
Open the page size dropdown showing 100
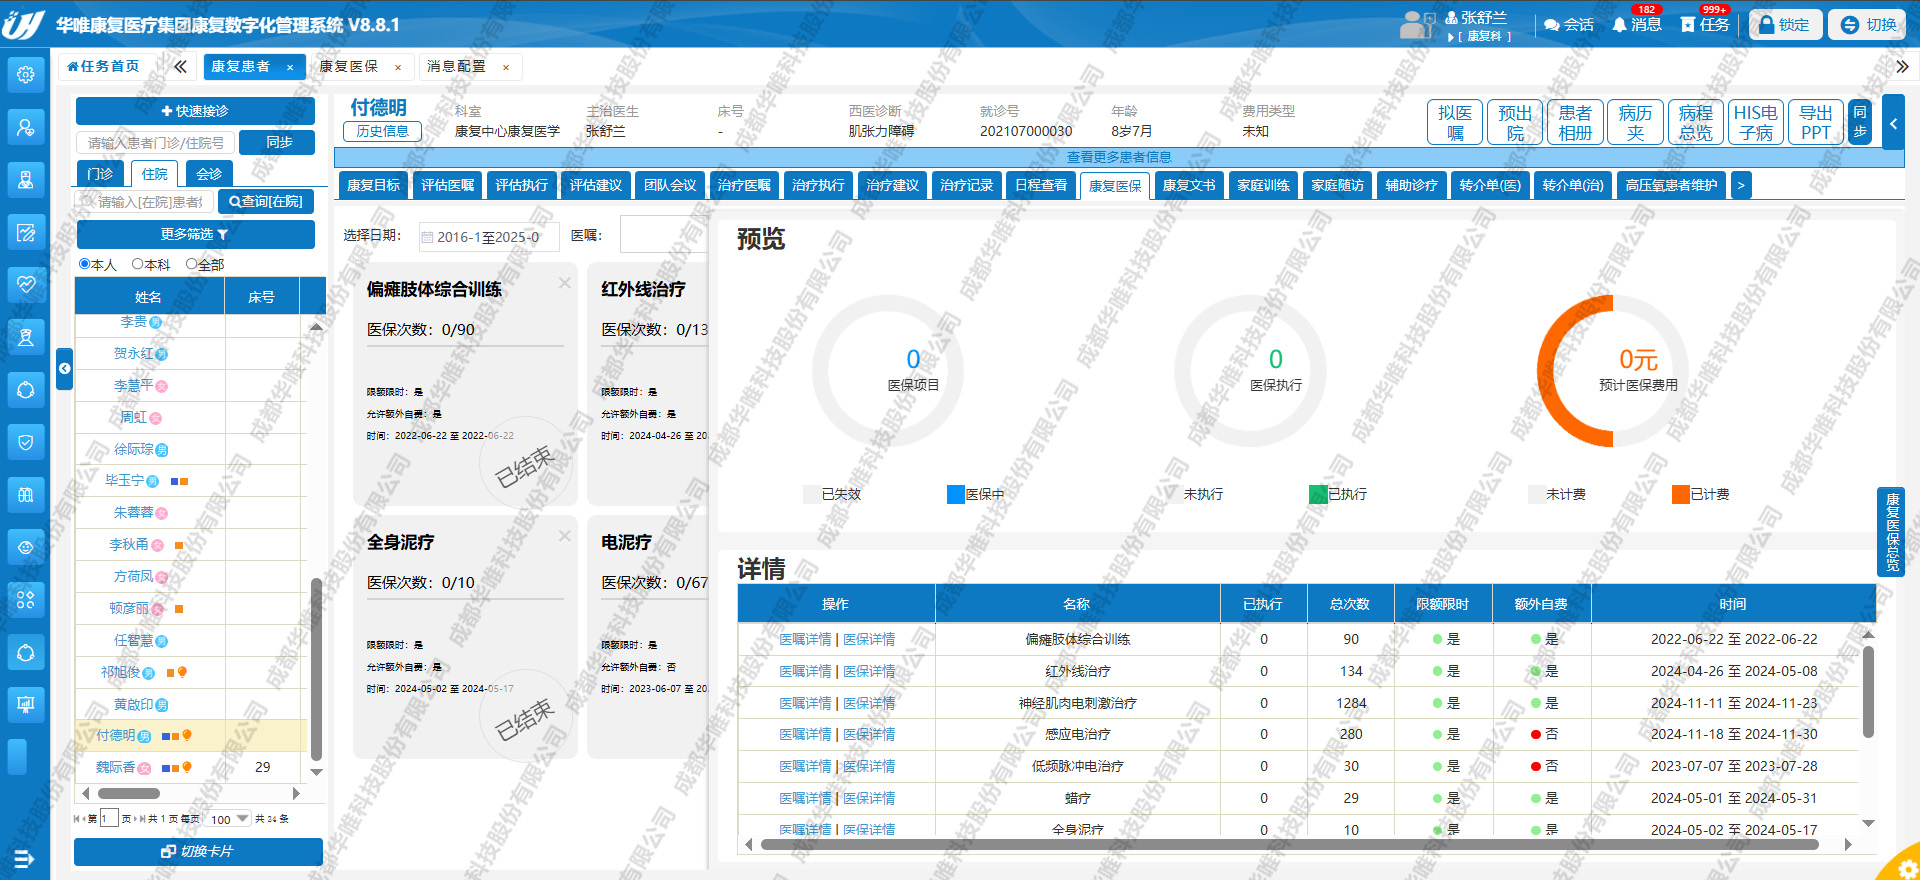[230, 819]
